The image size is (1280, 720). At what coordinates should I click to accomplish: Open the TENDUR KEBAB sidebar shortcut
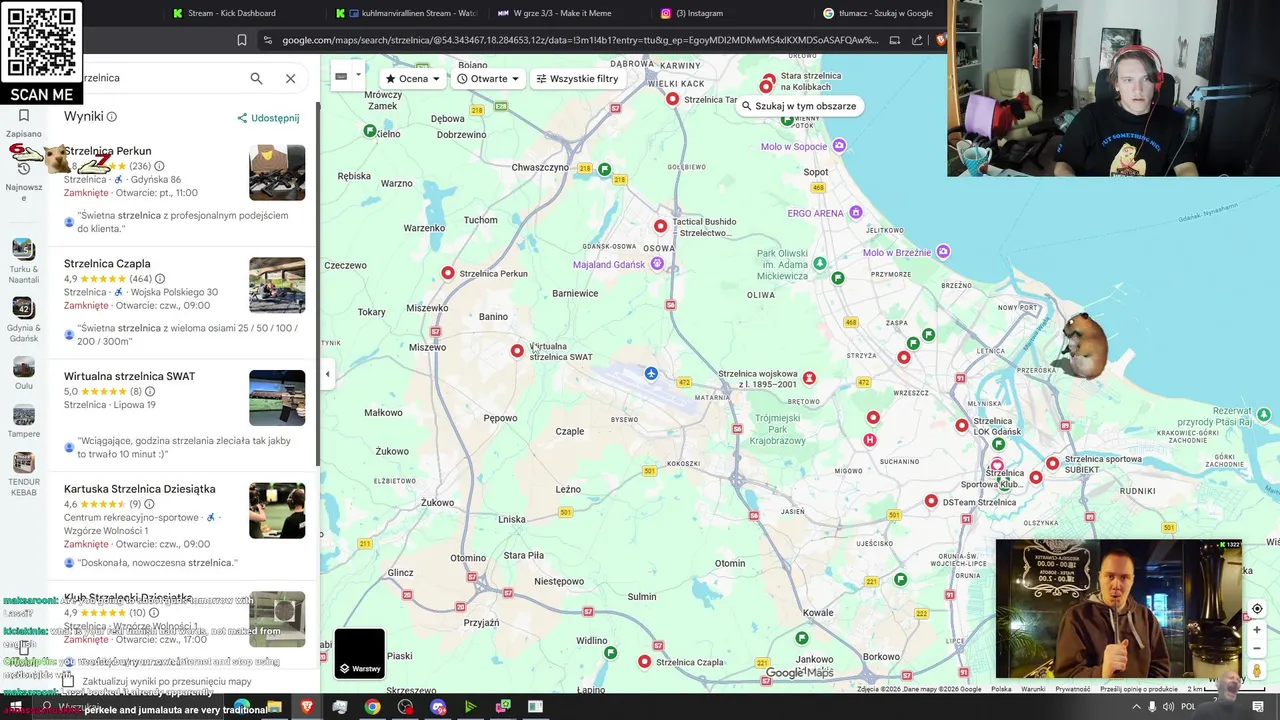(x=23, y=474)
